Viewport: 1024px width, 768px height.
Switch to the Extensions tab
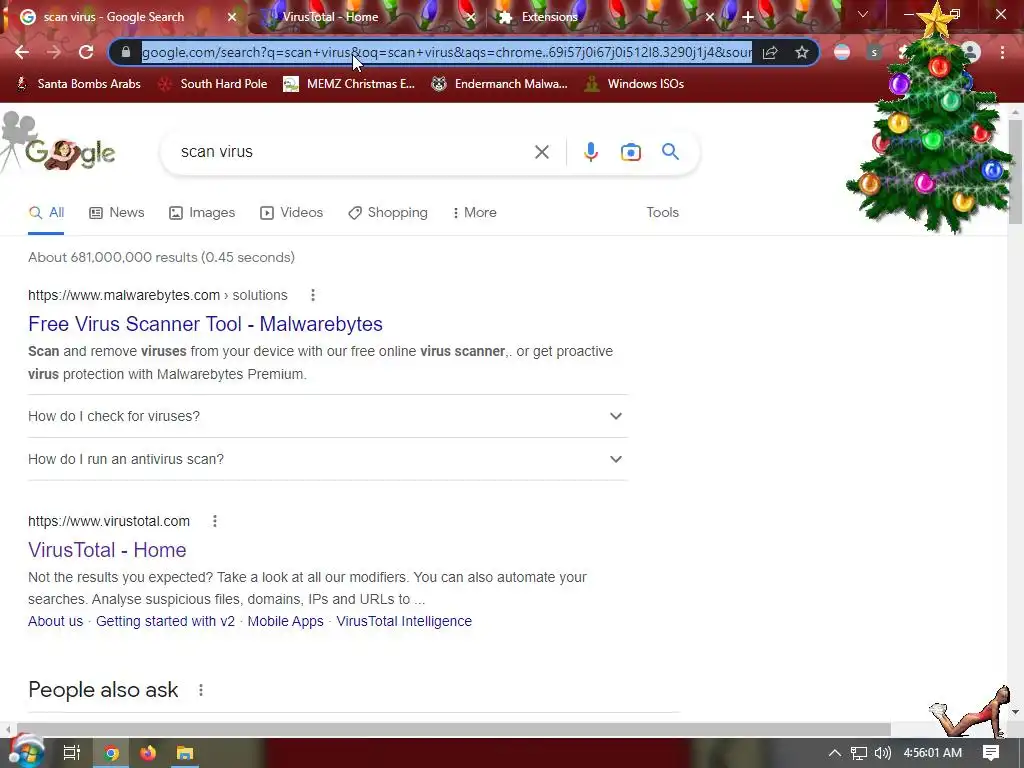coord(601,17)
